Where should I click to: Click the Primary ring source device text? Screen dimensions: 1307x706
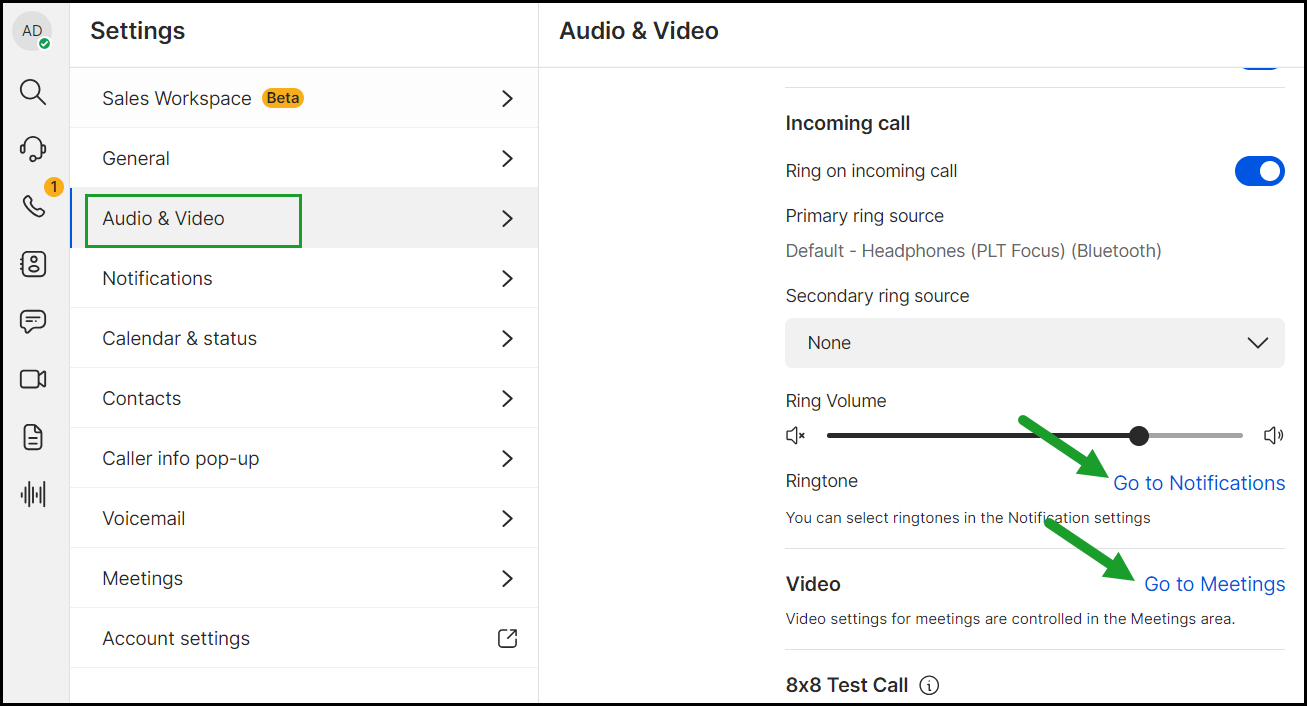973,251
